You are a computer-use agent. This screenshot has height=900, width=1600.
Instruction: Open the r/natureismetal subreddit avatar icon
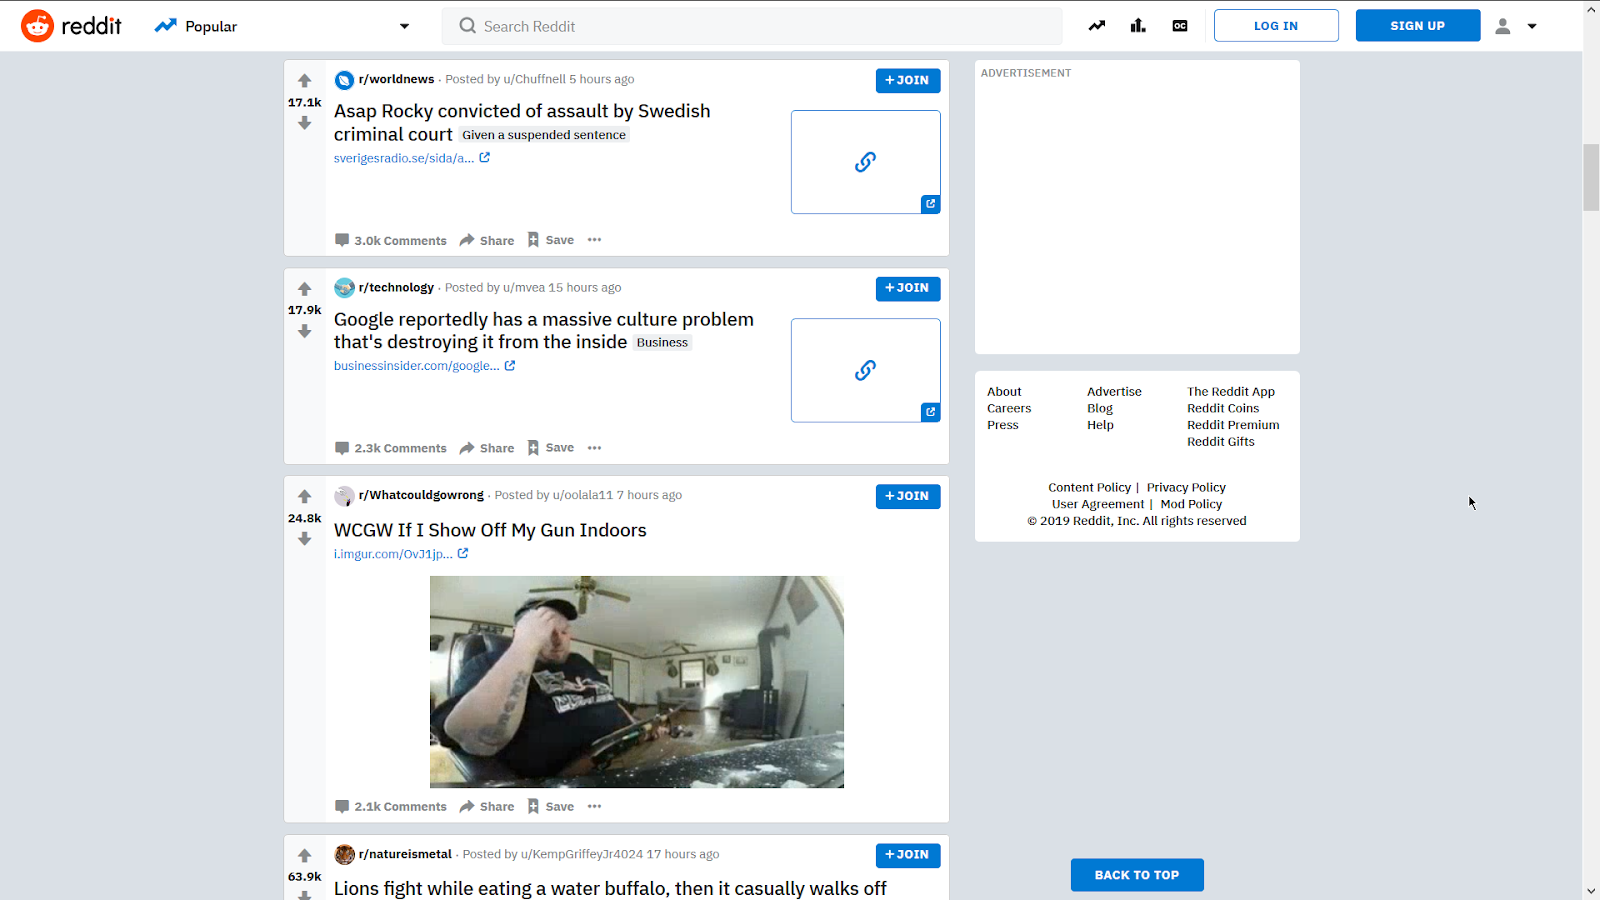[344, 855]
